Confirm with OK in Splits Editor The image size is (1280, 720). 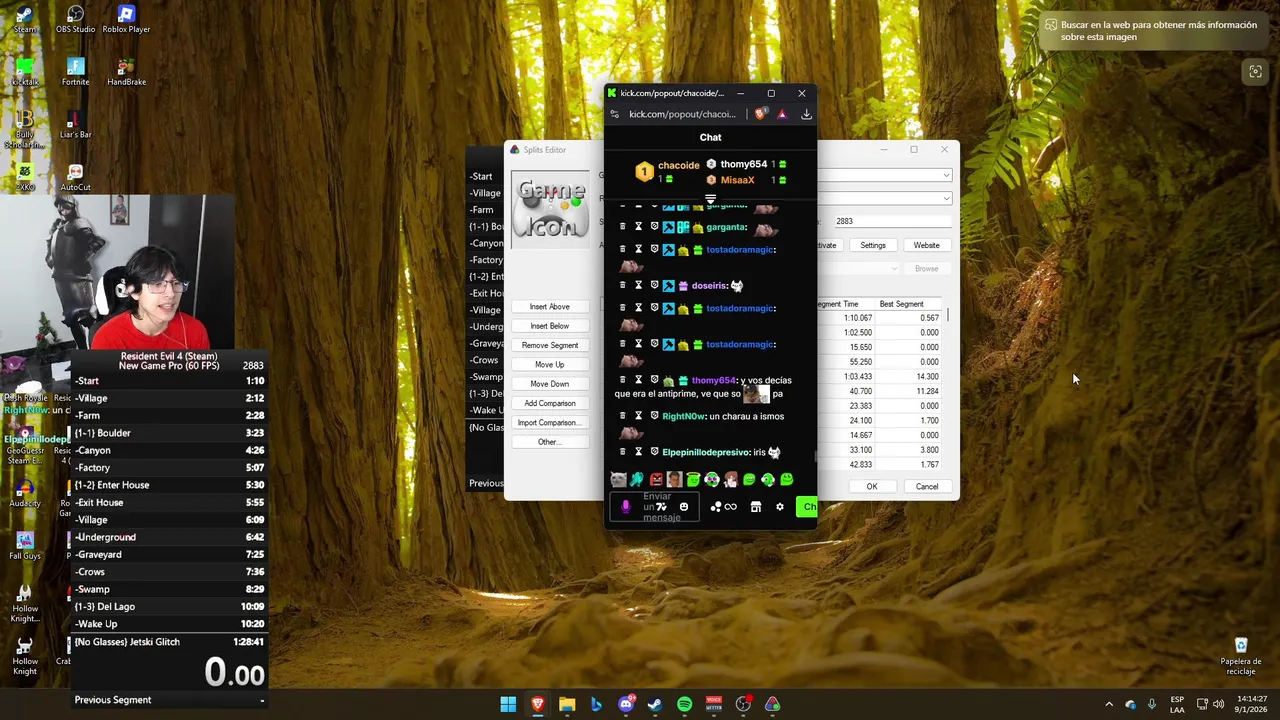click(872, 487)
